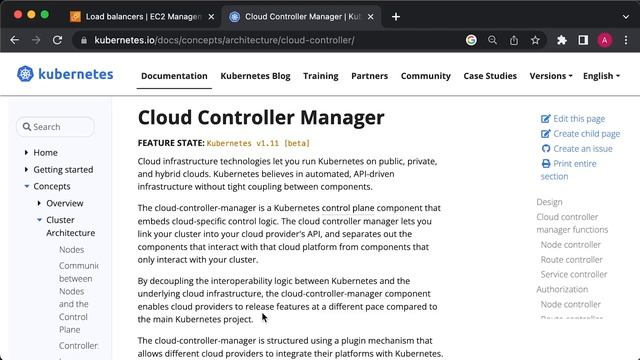
Task: Click the padlock site info icon
Action: (84, 40)
